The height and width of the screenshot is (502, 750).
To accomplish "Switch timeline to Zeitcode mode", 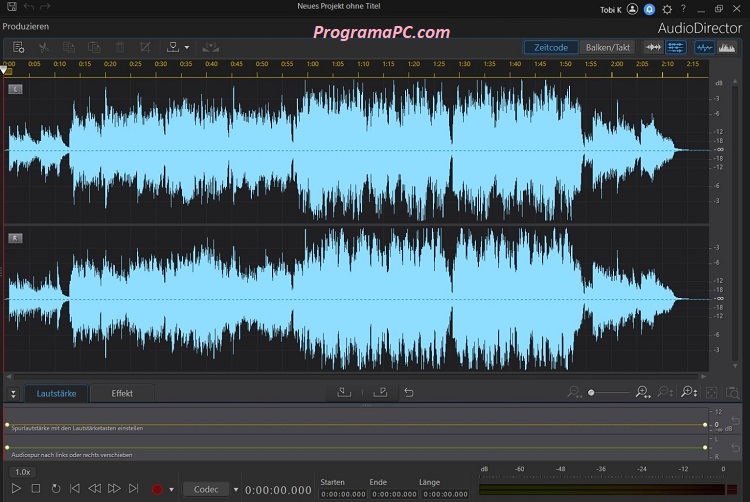I will [551, 47].
